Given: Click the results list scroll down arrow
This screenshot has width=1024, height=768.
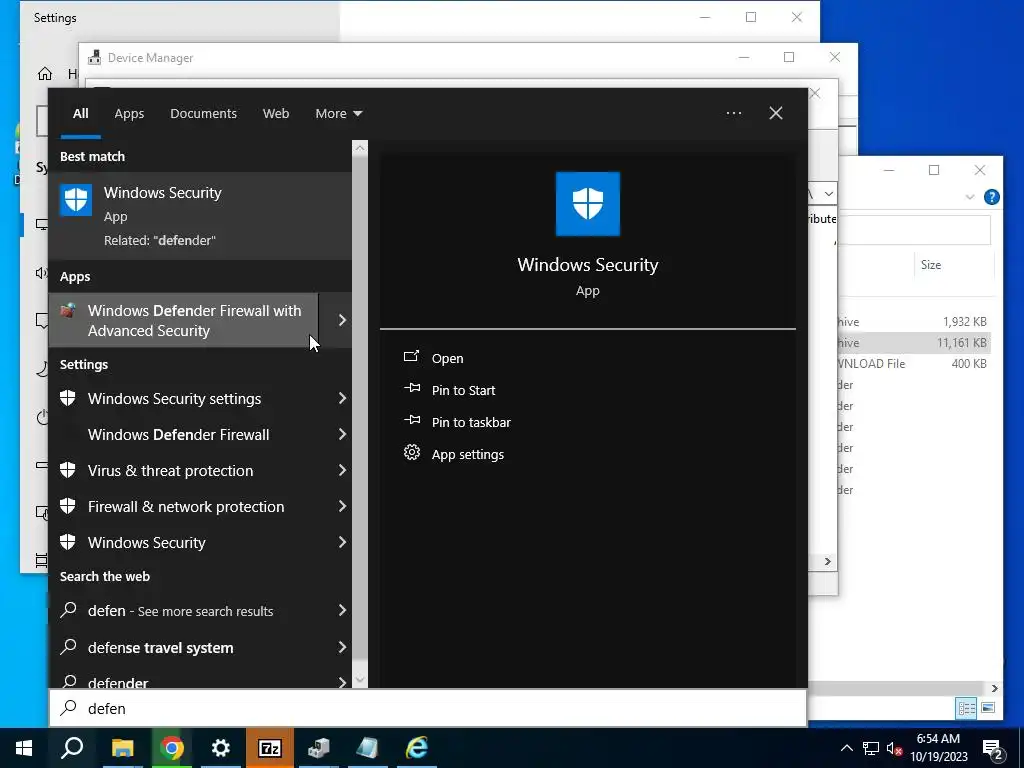Looking at the screenshot, I should click(x=360, y=680).
